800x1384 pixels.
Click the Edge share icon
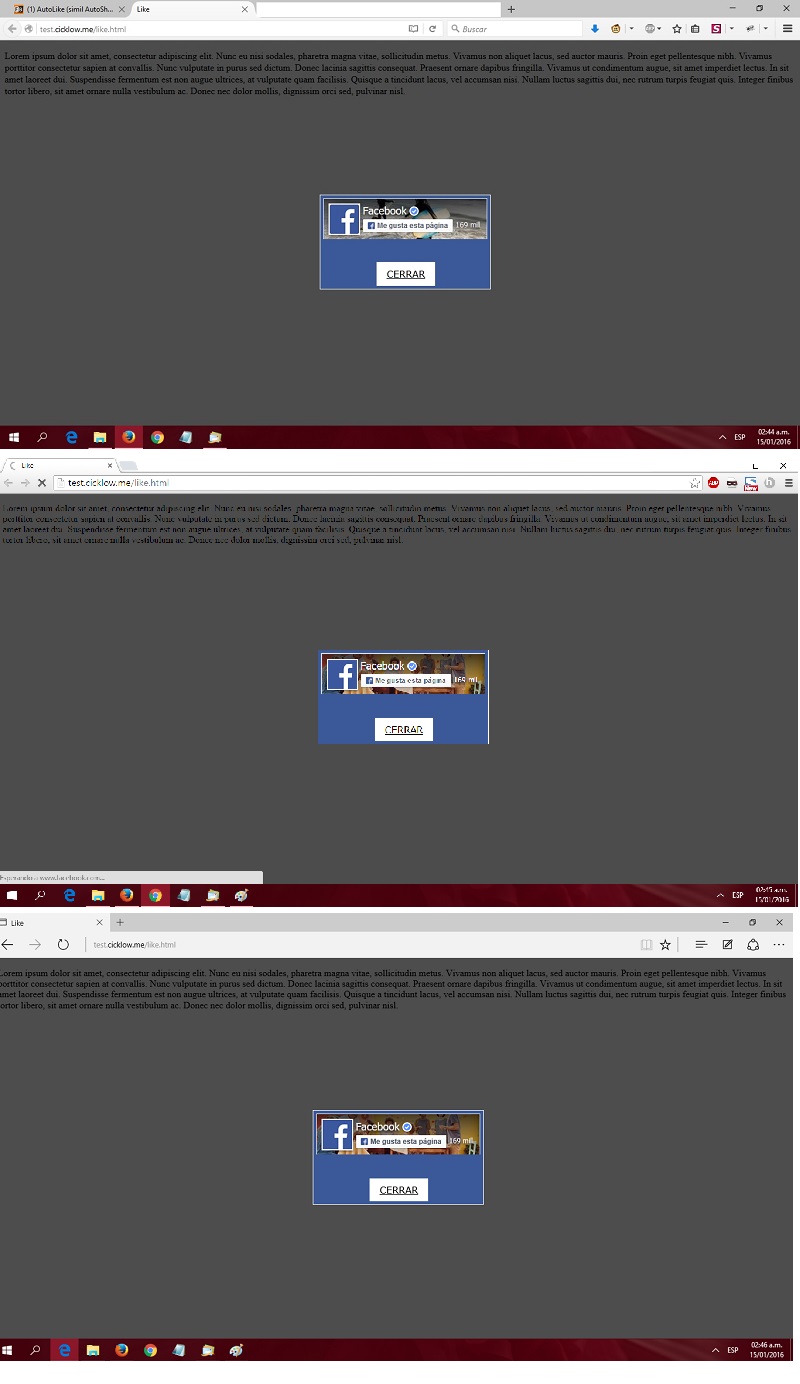[753, 944]
